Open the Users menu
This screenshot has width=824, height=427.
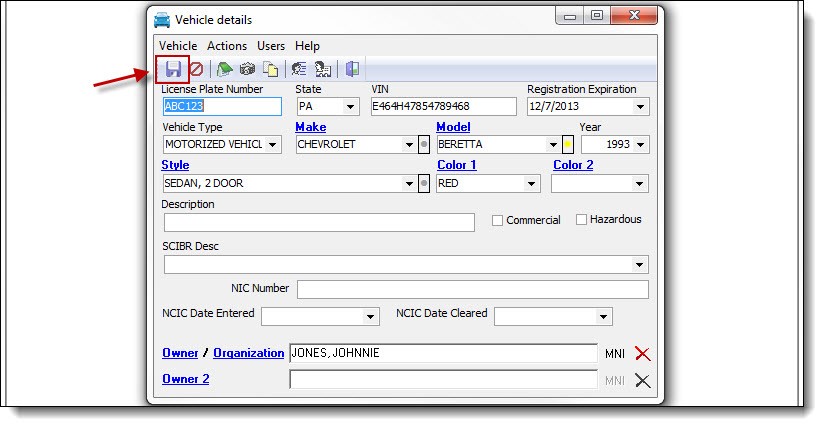point(271,46)
